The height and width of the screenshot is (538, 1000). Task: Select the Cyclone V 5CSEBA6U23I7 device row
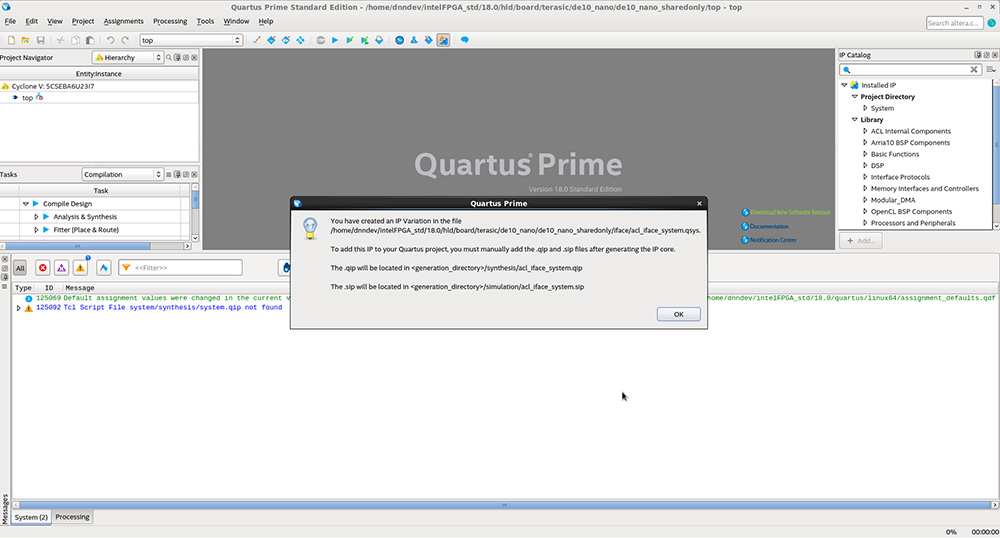pyautogui.click(x=99, y=86)
